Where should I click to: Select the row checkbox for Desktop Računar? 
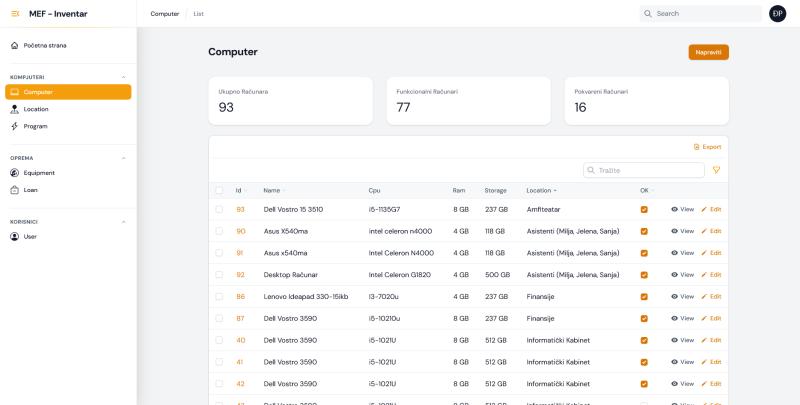(x=219, y=274)
